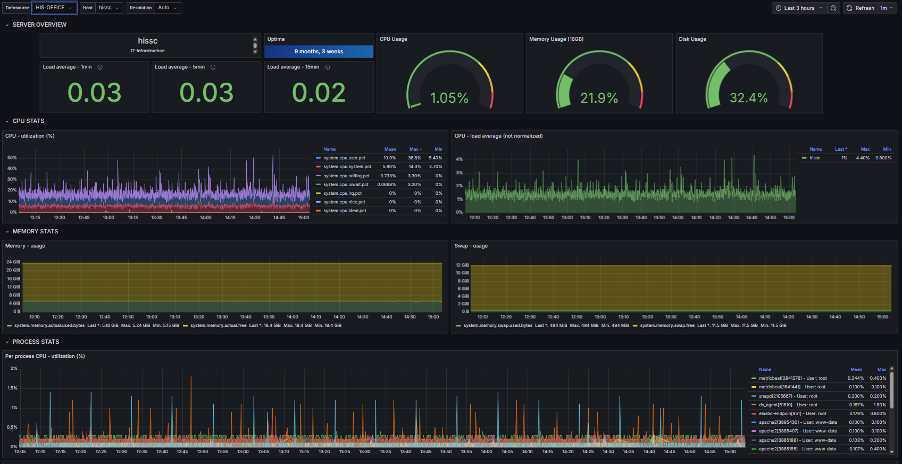Image resolution: width=902 pixels, height=464 pixels.
Task: Click info icon beside Load average 1m
Action: [x=101, y=67]
